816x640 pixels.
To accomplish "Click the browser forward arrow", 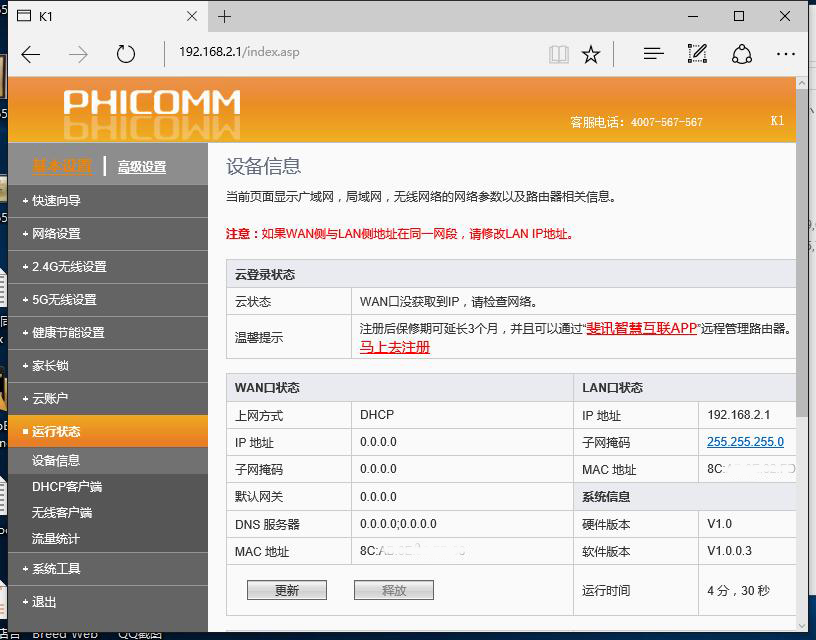I will [79, 54].
